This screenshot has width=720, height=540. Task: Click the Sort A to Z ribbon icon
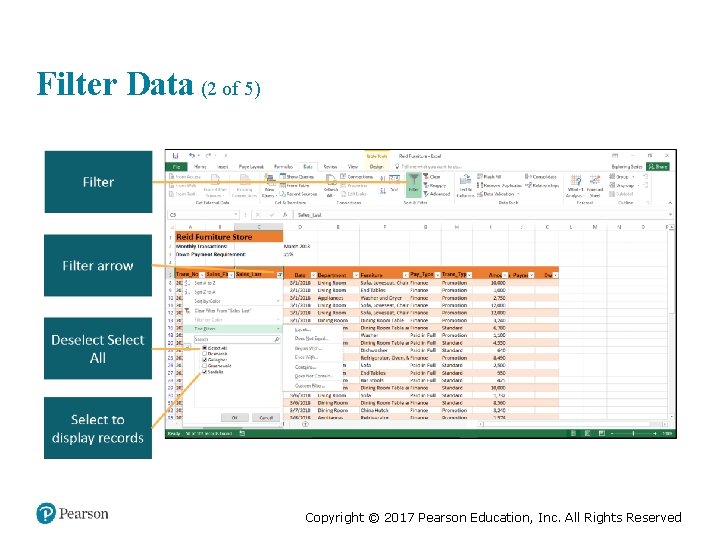[382, 178]
